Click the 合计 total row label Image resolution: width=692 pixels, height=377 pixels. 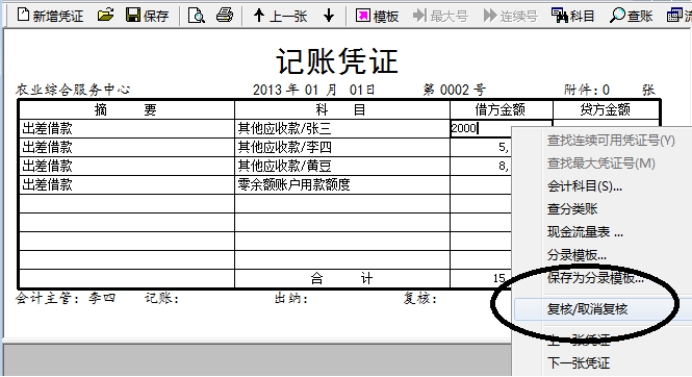(342, 279)
